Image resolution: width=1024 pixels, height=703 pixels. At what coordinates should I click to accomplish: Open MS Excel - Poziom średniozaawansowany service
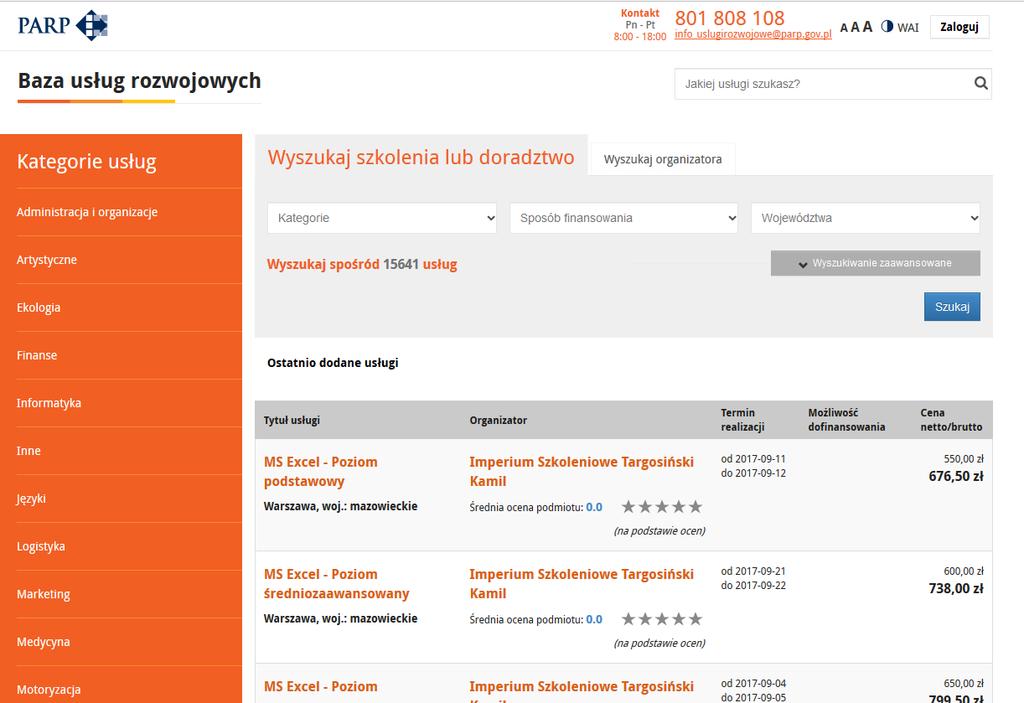click(x=336, y=584)
